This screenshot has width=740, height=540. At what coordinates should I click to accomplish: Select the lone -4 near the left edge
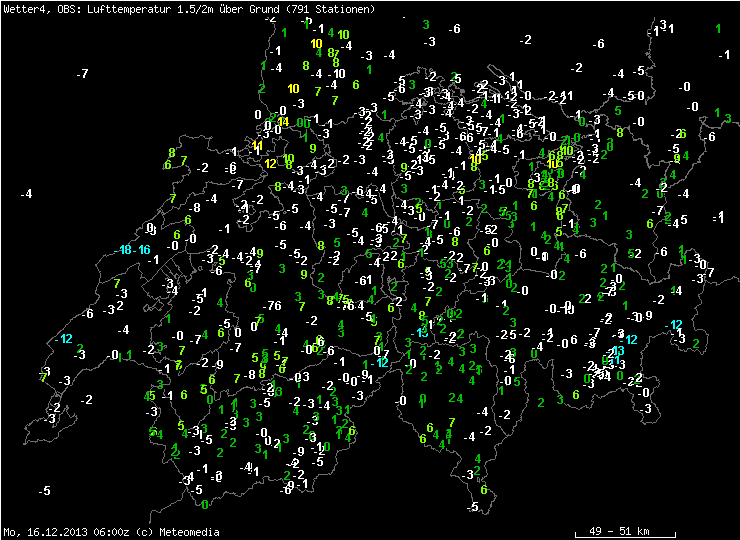coord(27,194)
